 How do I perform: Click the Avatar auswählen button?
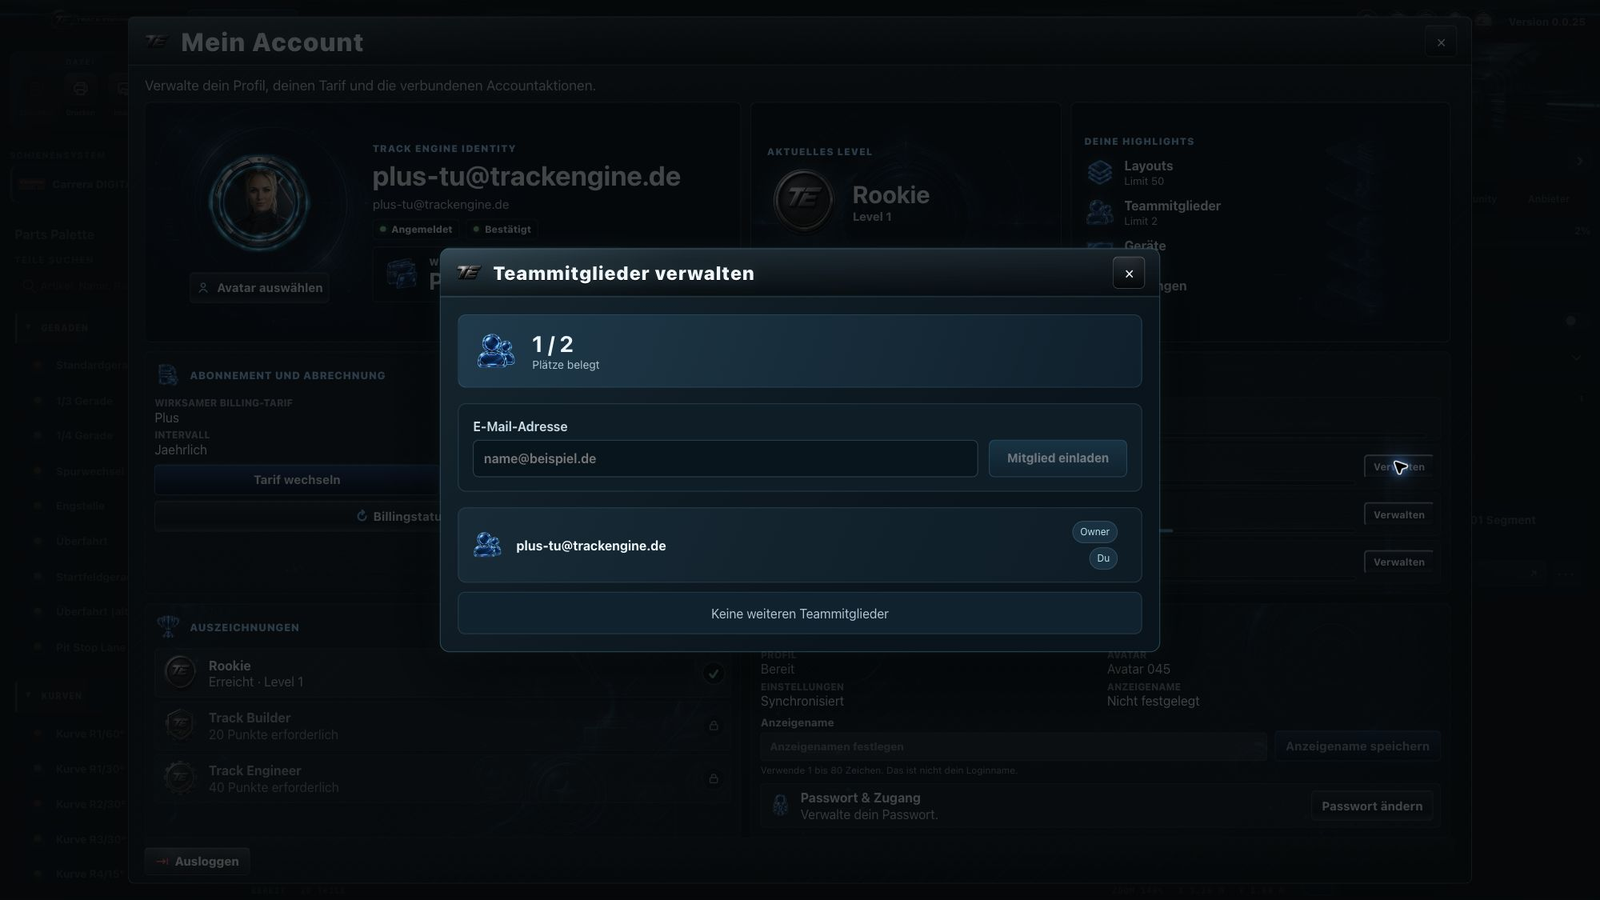coord(259,288)
